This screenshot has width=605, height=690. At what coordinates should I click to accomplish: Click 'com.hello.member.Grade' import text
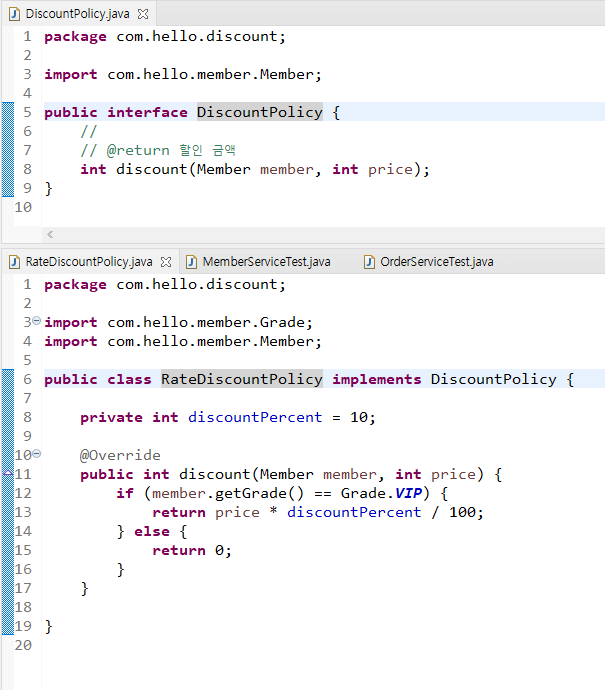205,323
